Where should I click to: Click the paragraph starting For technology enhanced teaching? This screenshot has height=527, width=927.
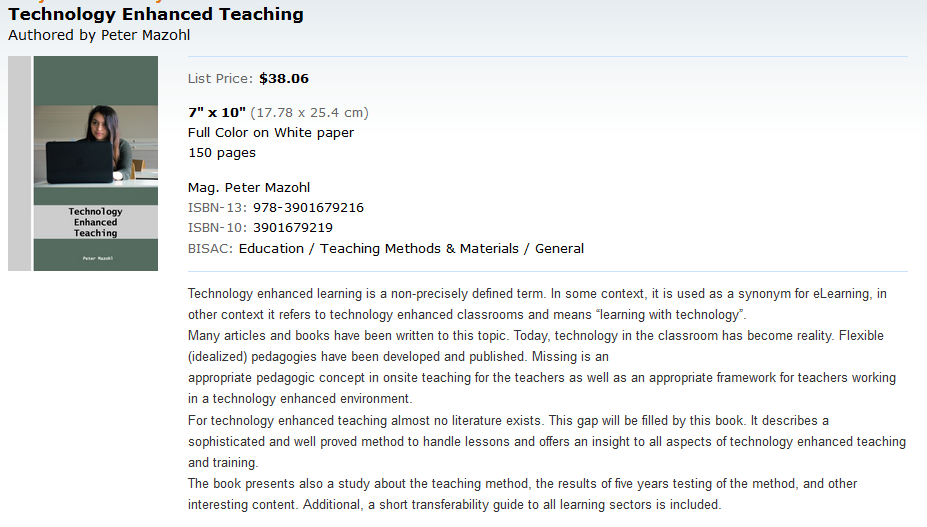point(547,441)
